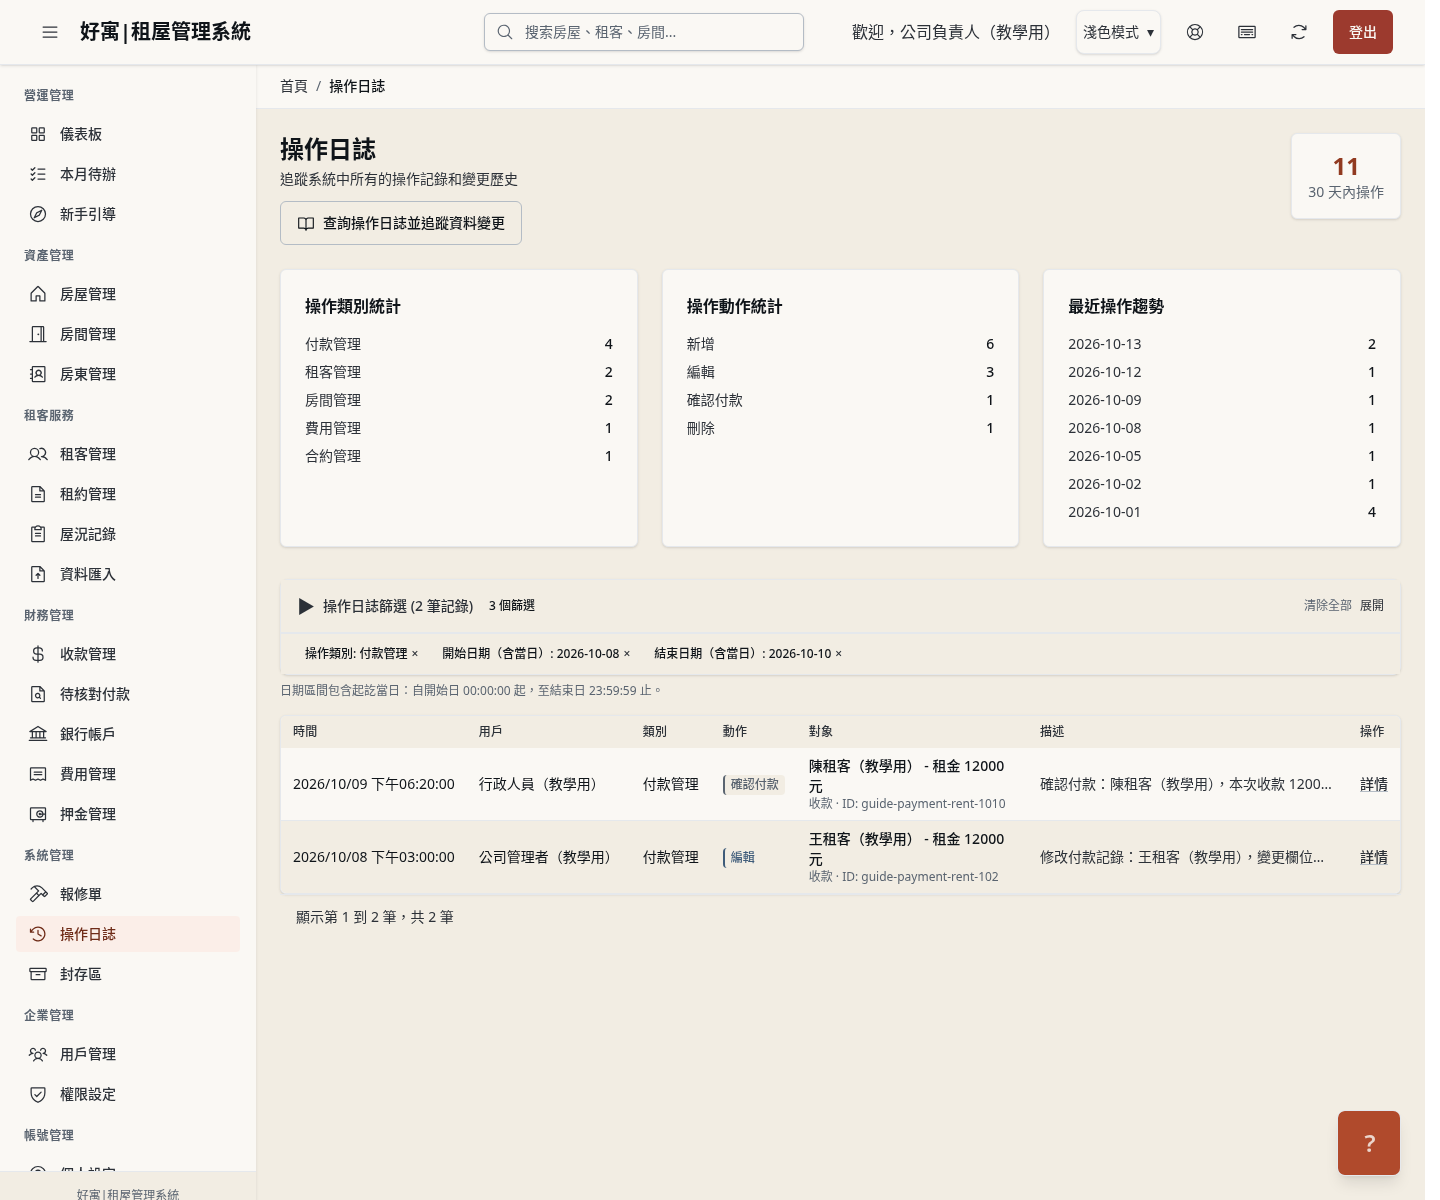Click the help lifebuoy icon in header
Screen dimensions: 1440x1200
pyautogui.click(x=1195, y=32)
